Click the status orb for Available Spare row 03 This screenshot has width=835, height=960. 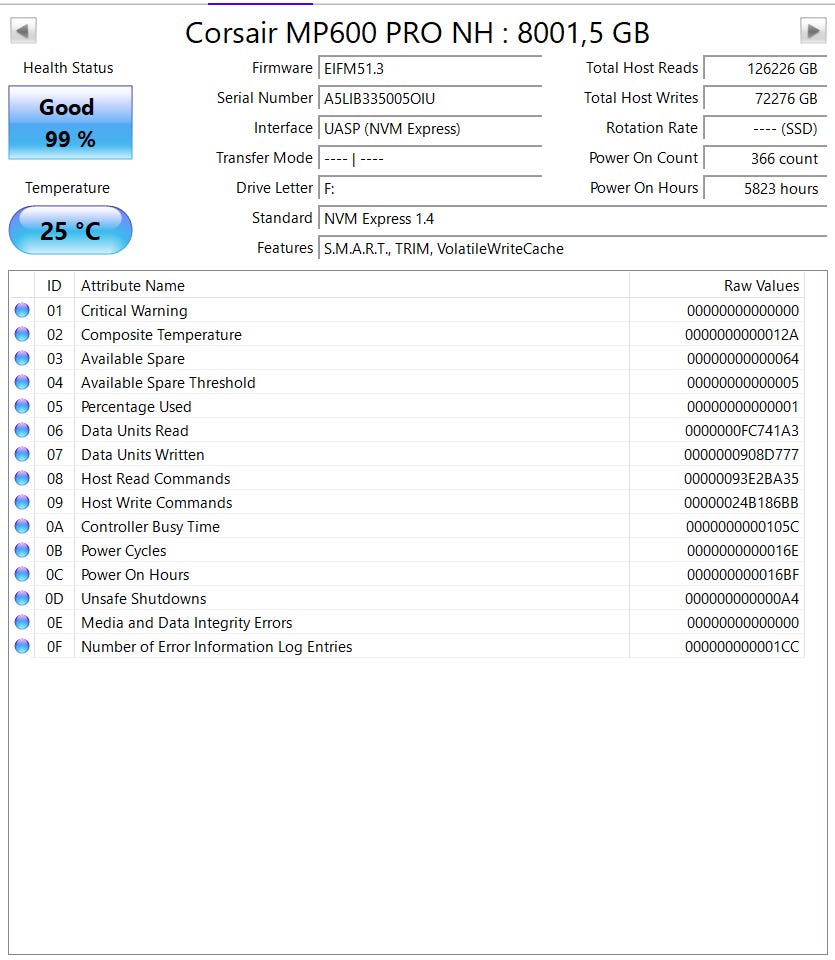[22, 358]
